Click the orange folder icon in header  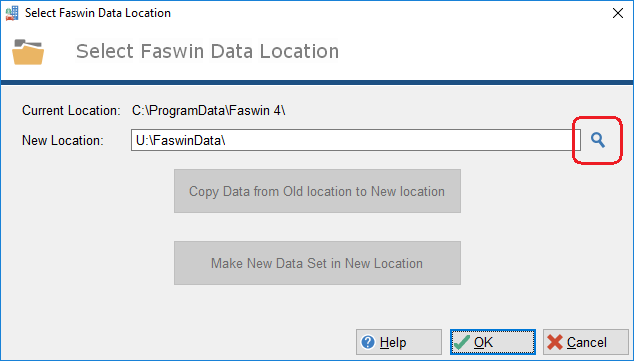[28, 52]
